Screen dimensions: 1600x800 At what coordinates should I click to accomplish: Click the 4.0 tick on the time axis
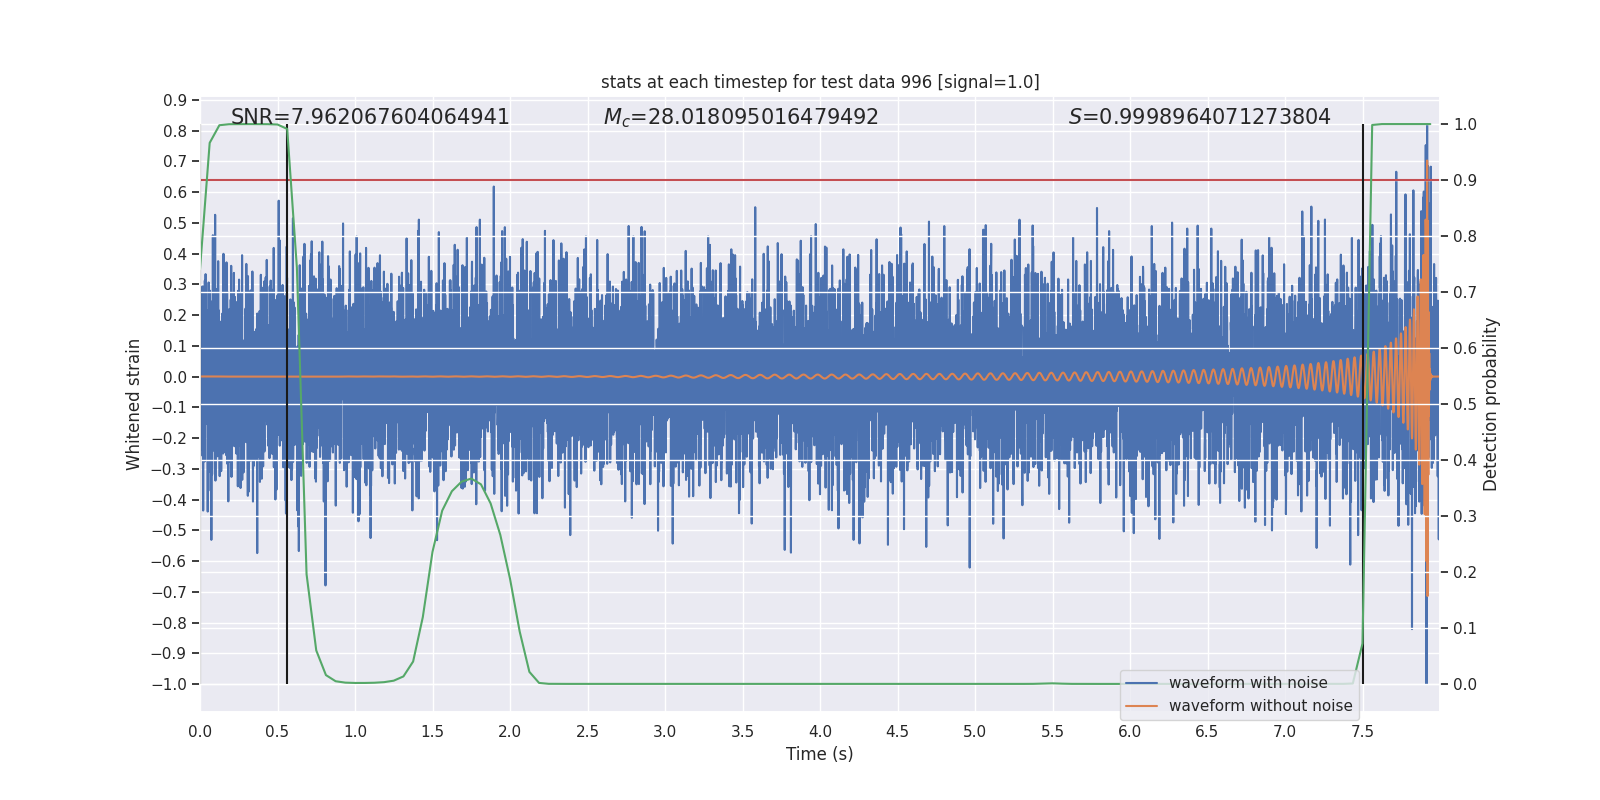click(820, 732)
